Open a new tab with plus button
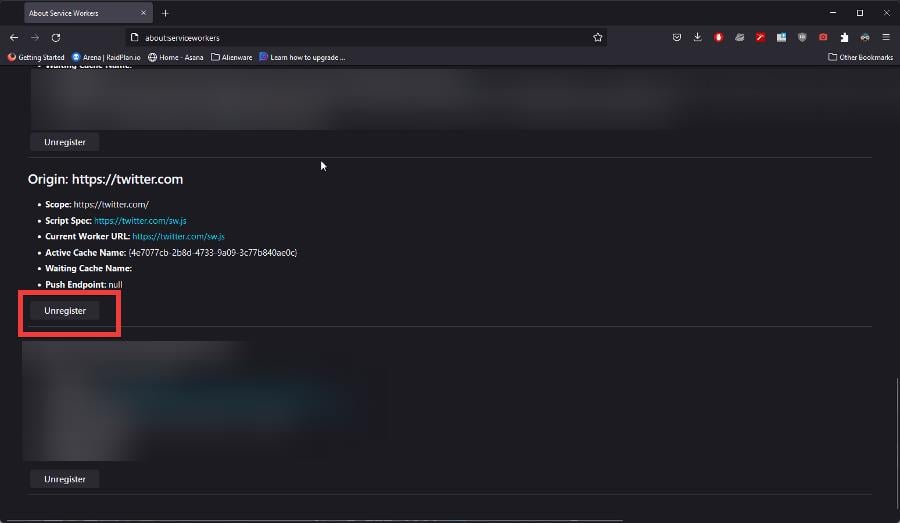Viewport: 900px width, 523px height. point(165,13)
